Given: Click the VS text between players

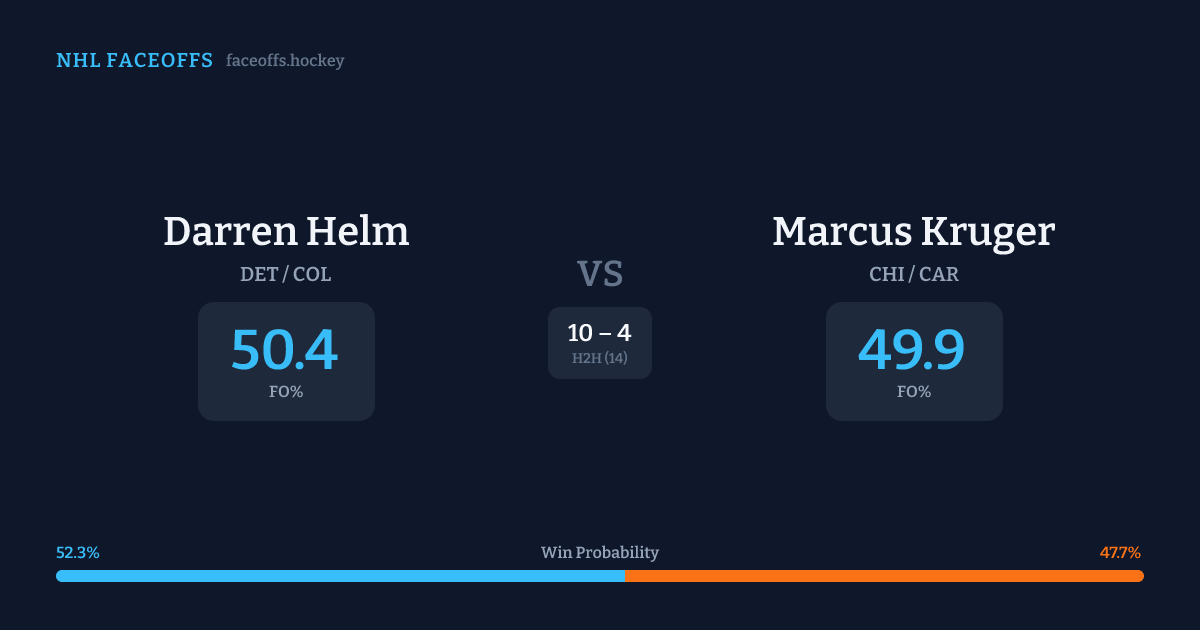Looking at the screenshot, I should (x=600, y=274).
